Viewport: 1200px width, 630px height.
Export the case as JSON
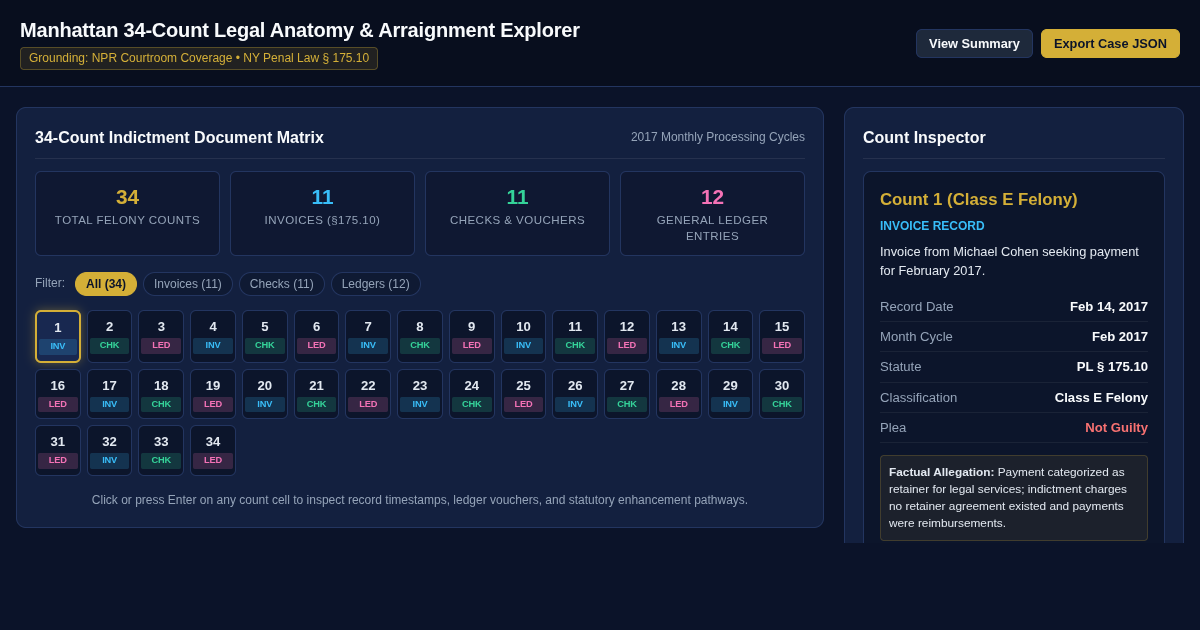click(x=1110, y=43)
